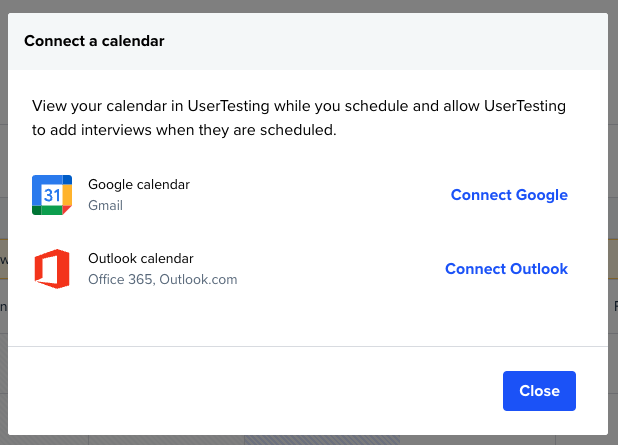Click the divider line above the footer

(x=308, y=346)
